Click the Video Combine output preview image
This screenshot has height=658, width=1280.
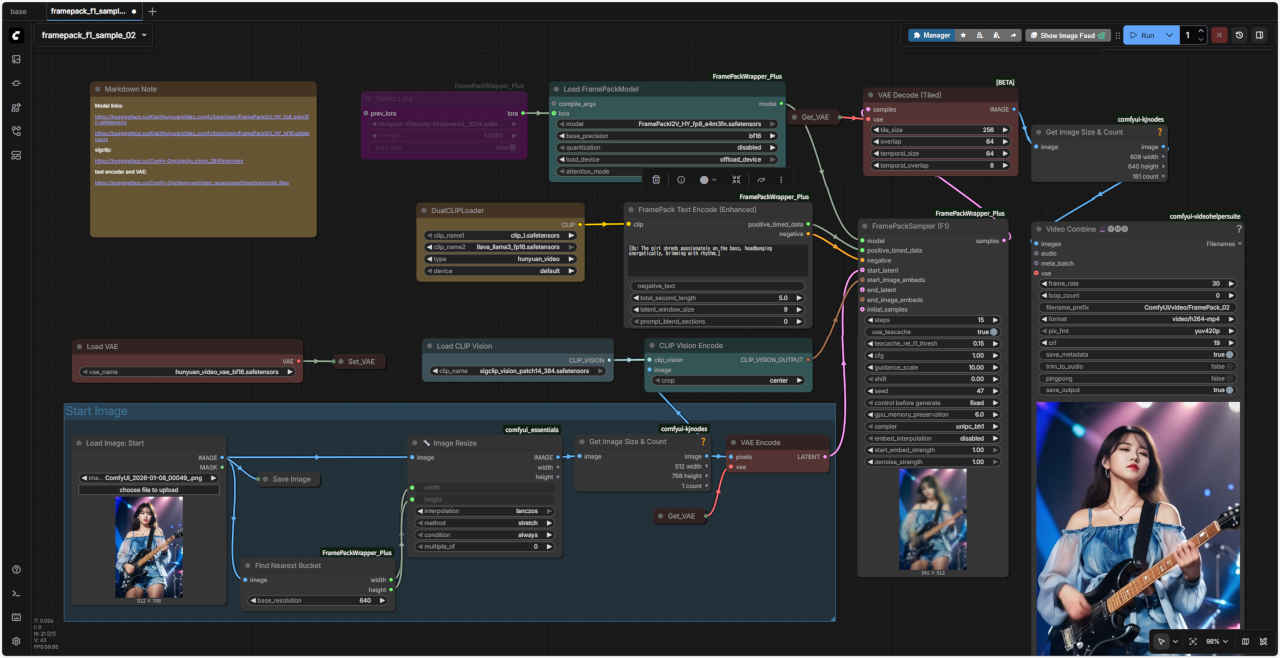(1137, 520)
